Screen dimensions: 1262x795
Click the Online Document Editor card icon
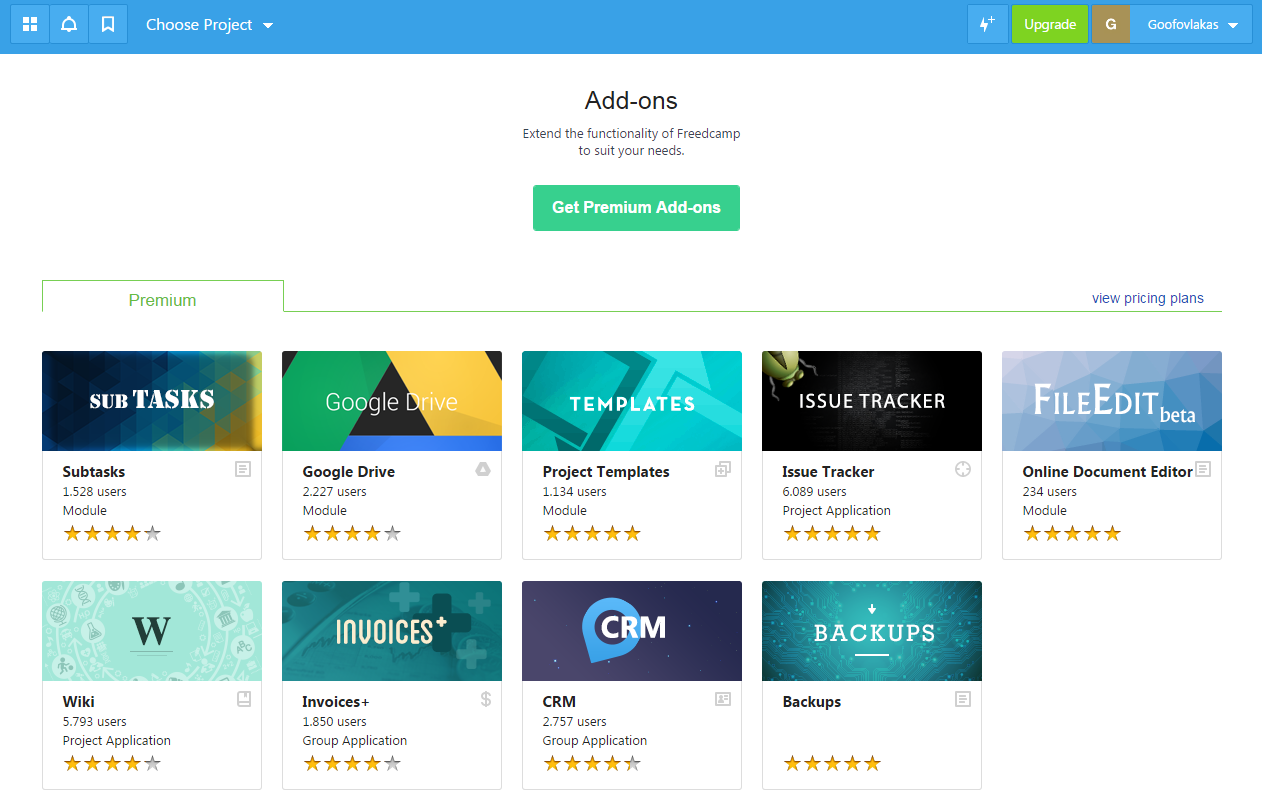1203,469
